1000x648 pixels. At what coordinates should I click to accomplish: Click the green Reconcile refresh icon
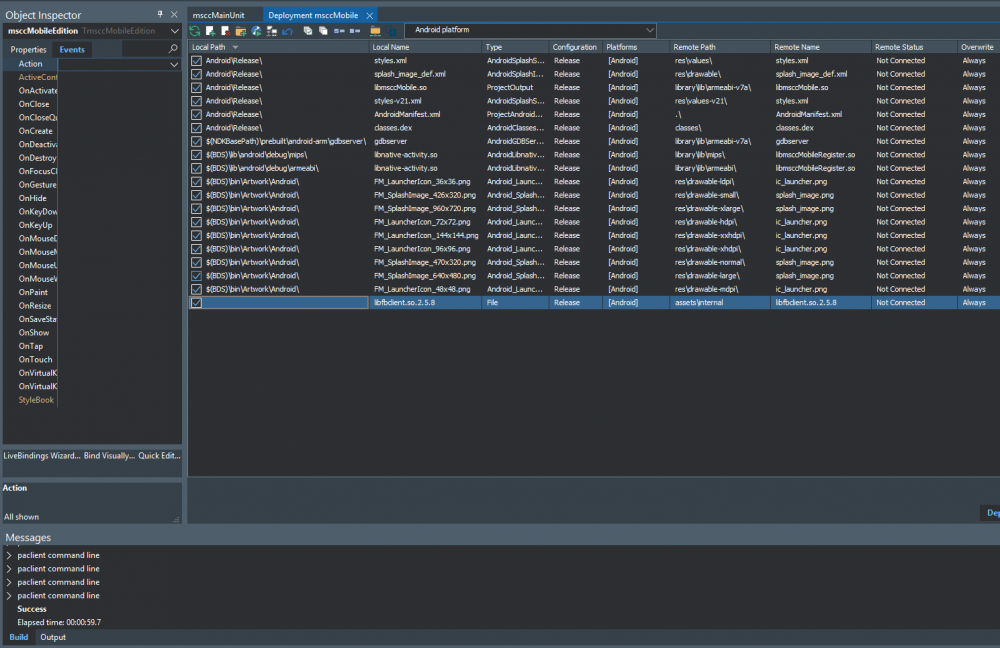coord(195,31)
